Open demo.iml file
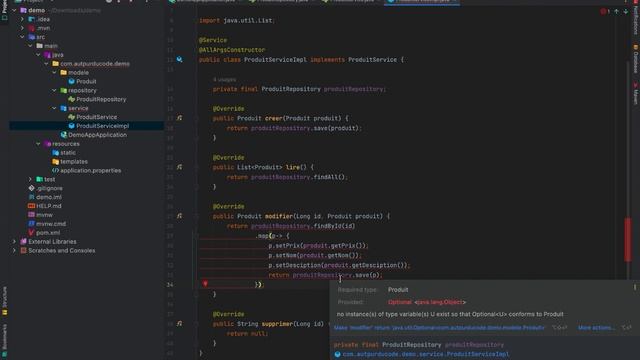This screenshot has width=640, height=360. click(49, 197)
